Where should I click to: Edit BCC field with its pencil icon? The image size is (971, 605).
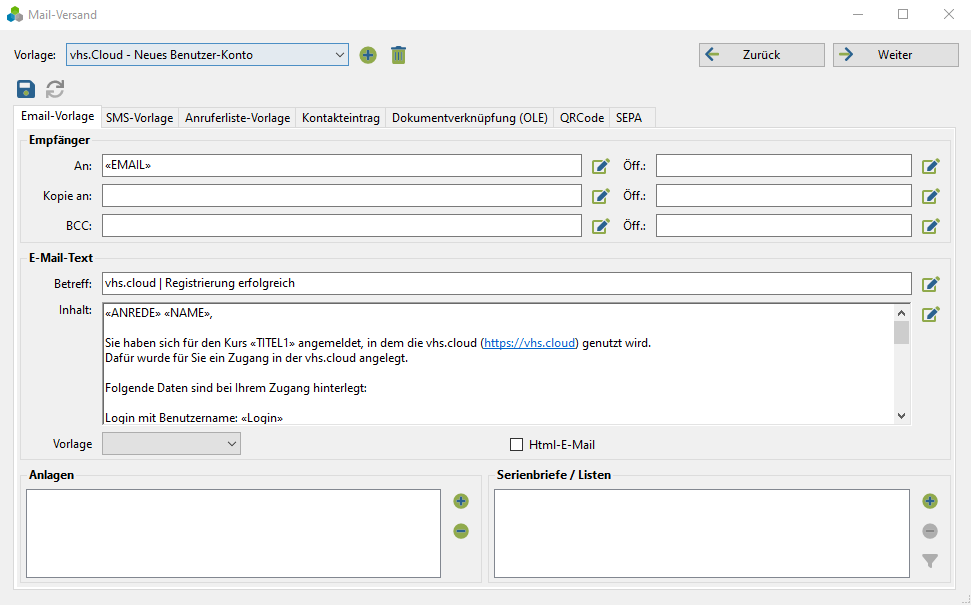coord(601,225)
